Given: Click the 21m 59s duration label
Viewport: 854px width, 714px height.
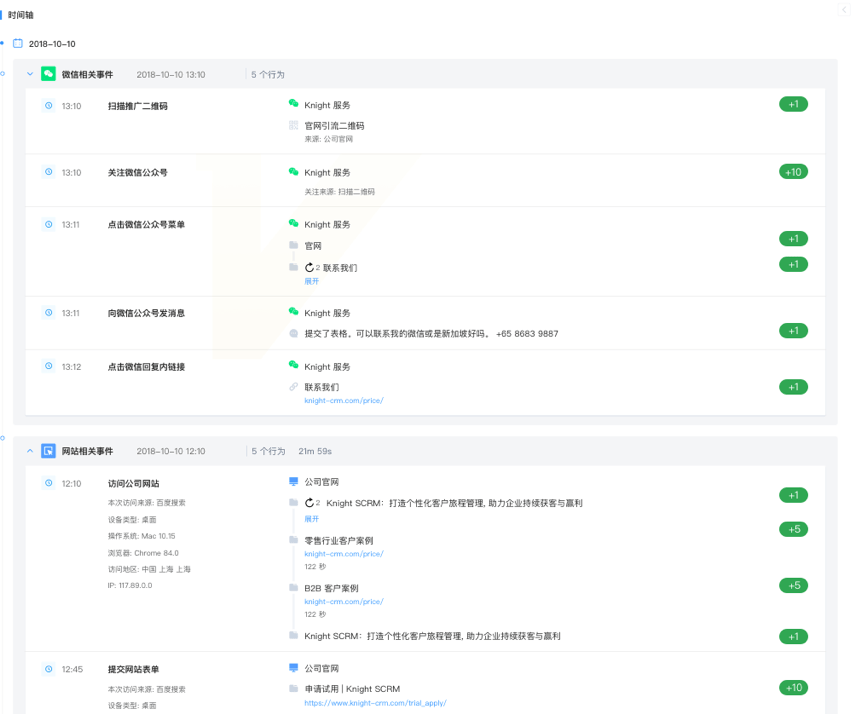Looking at the screenshot, I should pyautogui.click(x=315, y=451).
